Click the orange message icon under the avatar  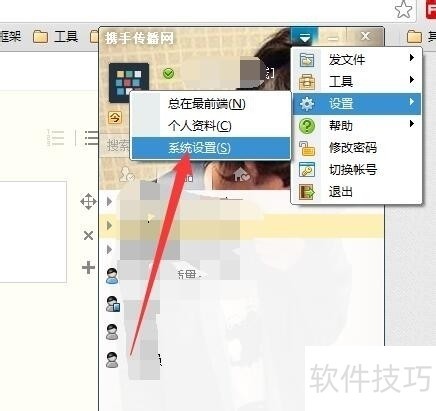click(115, 118)
